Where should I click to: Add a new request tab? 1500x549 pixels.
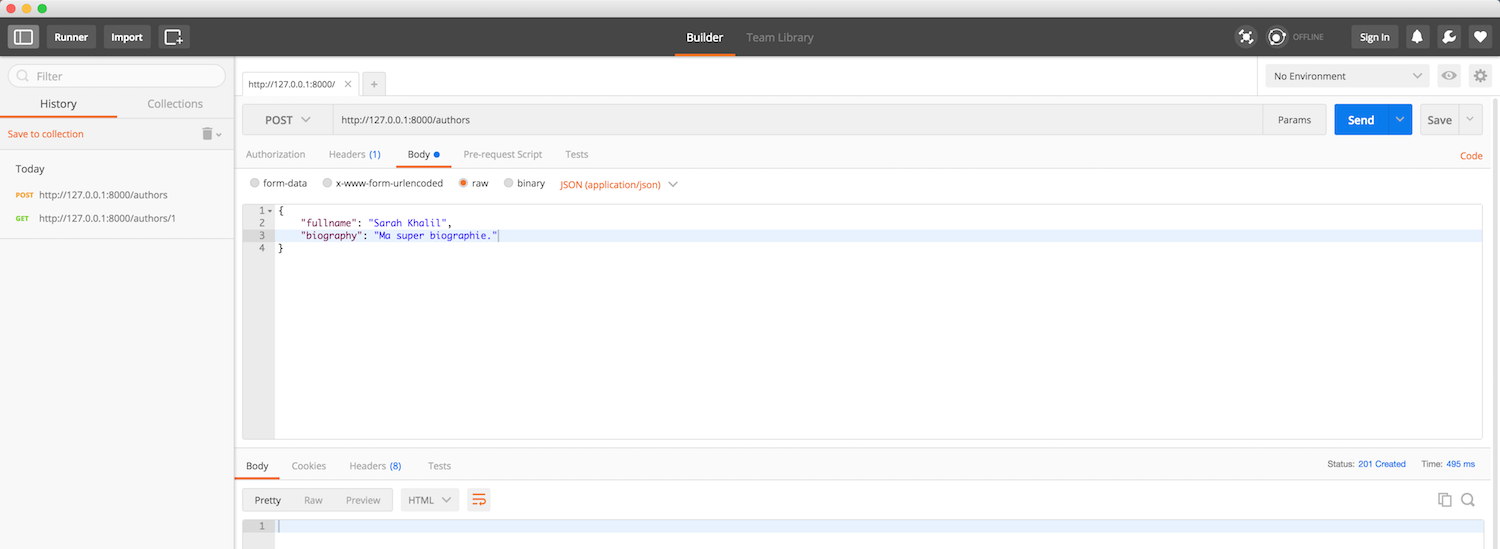tap(374, 84)
